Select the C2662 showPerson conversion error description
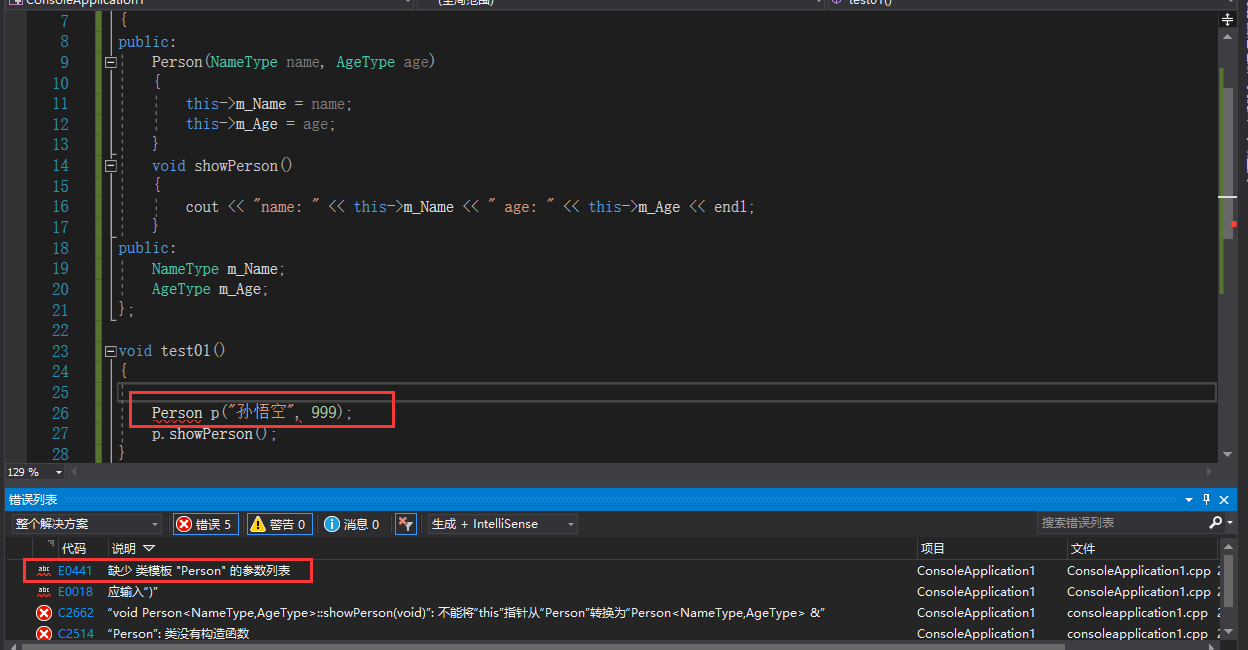 click(x=465, y=613)
